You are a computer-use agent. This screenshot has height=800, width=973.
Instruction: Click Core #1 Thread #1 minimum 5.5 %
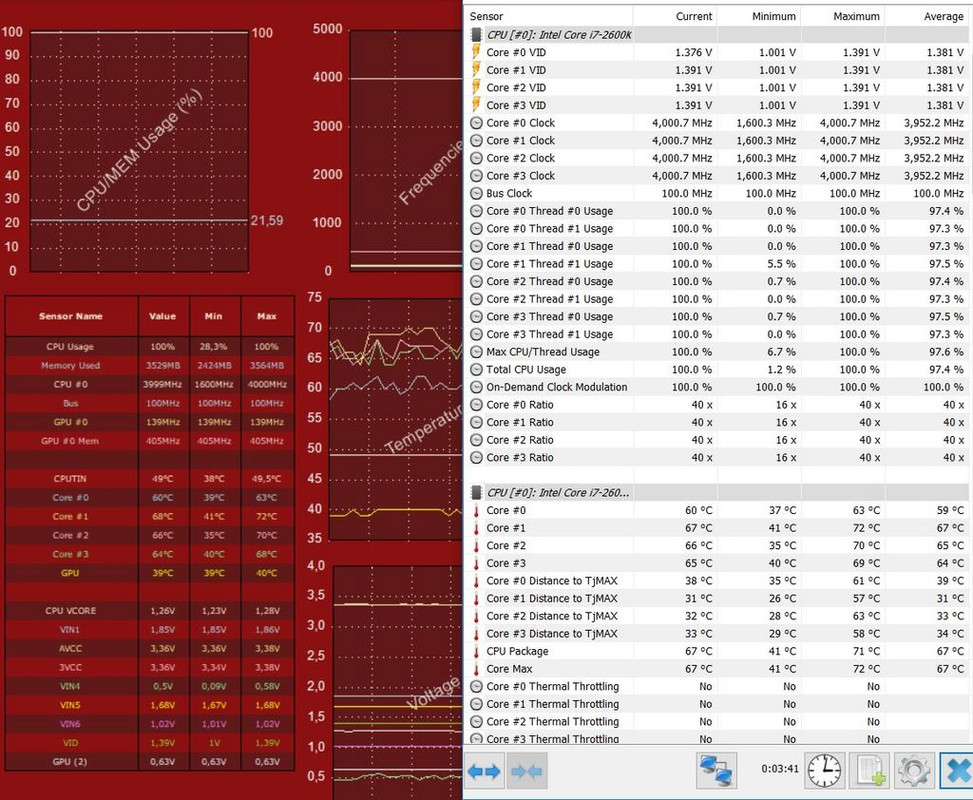(781, 264)
